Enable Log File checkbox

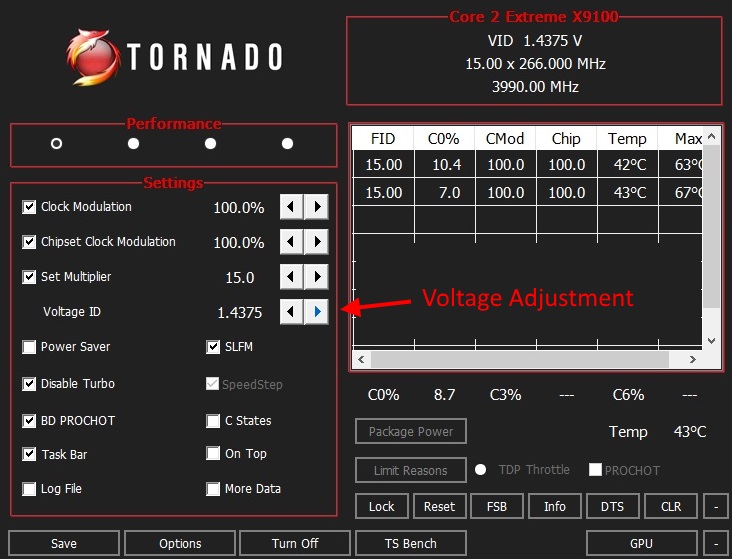click(29, 489)
